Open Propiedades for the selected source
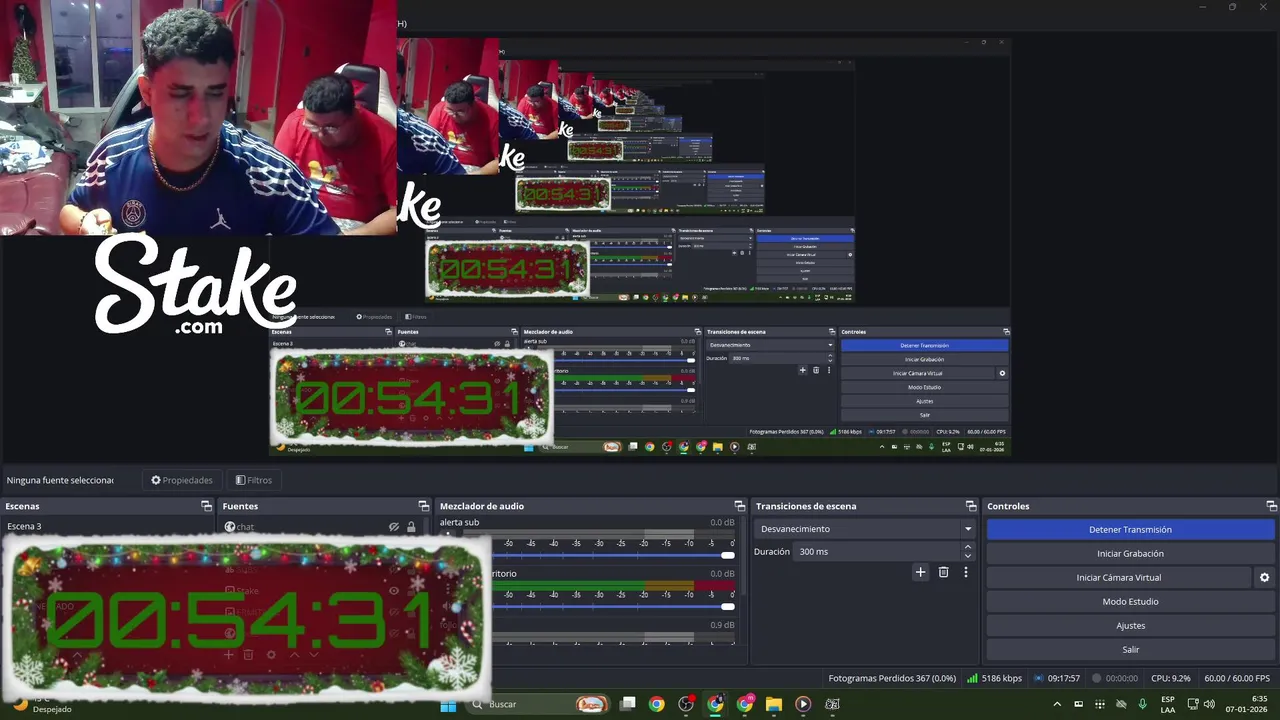Viewport: 1280px width, 720px height. tap(182, 480)
